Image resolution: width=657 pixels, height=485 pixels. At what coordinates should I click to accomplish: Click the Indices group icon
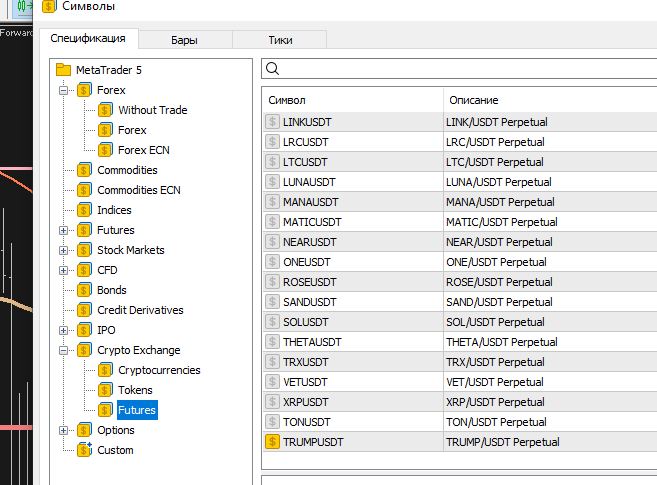84,210
